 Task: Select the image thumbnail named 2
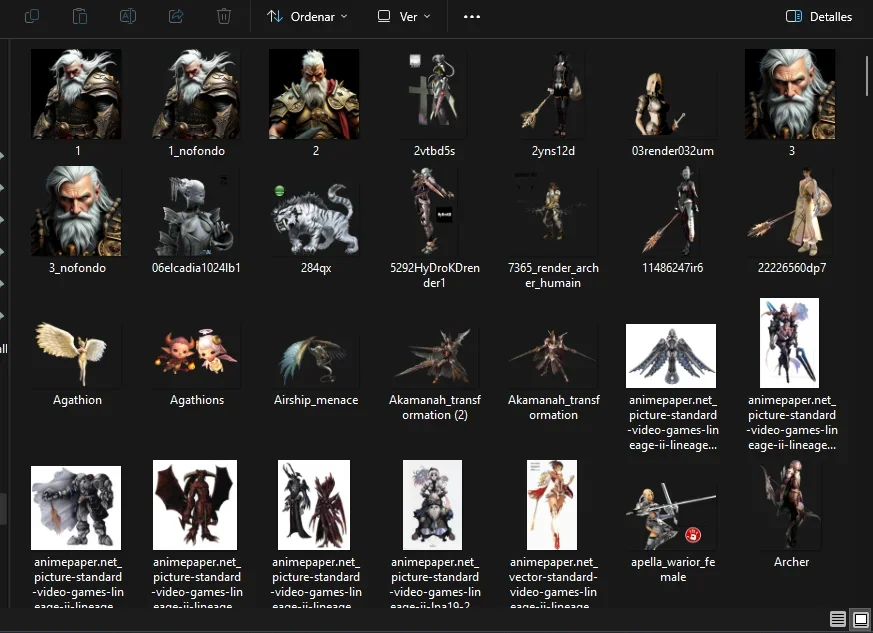pyautogui.click(x=314, y=94)
